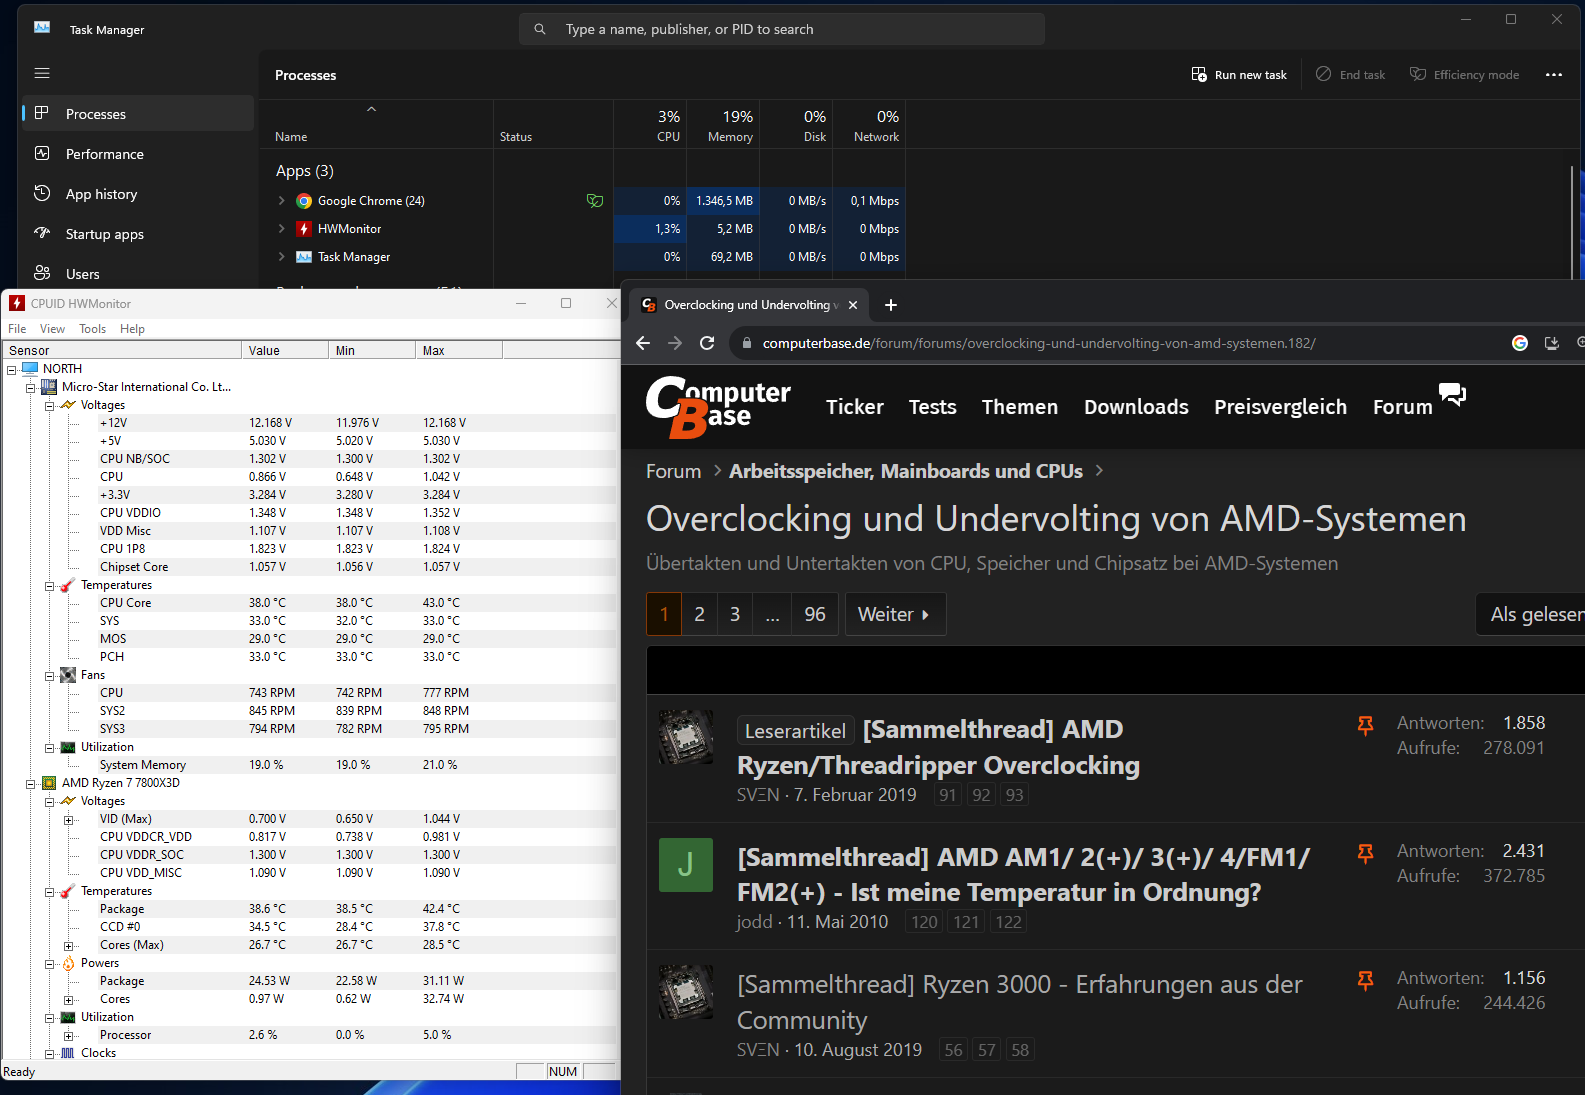1585x1095 pixels.
Task: Click the install app icon in address bar
Action: [x=1552, y=343]
